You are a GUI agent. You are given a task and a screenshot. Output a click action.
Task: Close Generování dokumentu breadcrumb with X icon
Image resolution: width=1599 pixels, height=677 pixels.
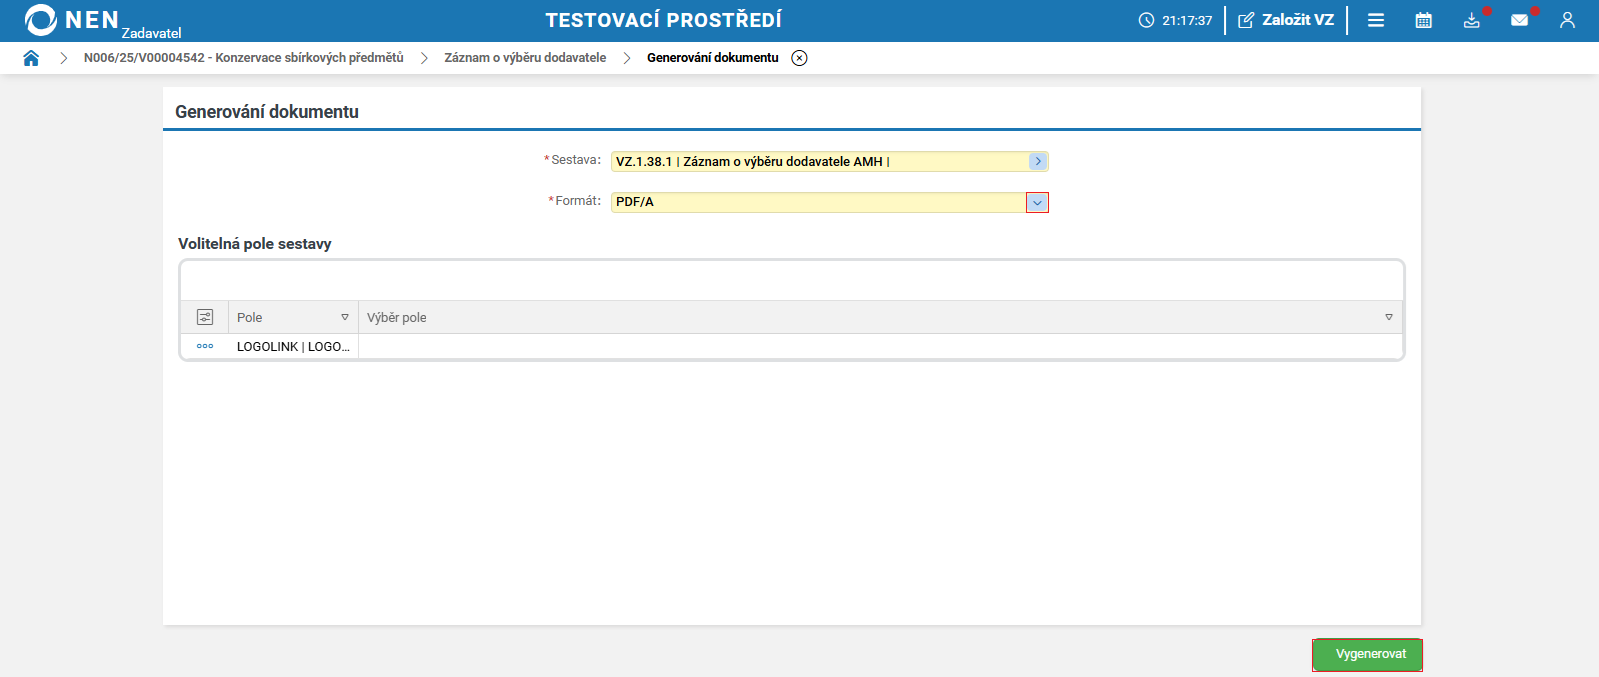click(x=799, y=58)
